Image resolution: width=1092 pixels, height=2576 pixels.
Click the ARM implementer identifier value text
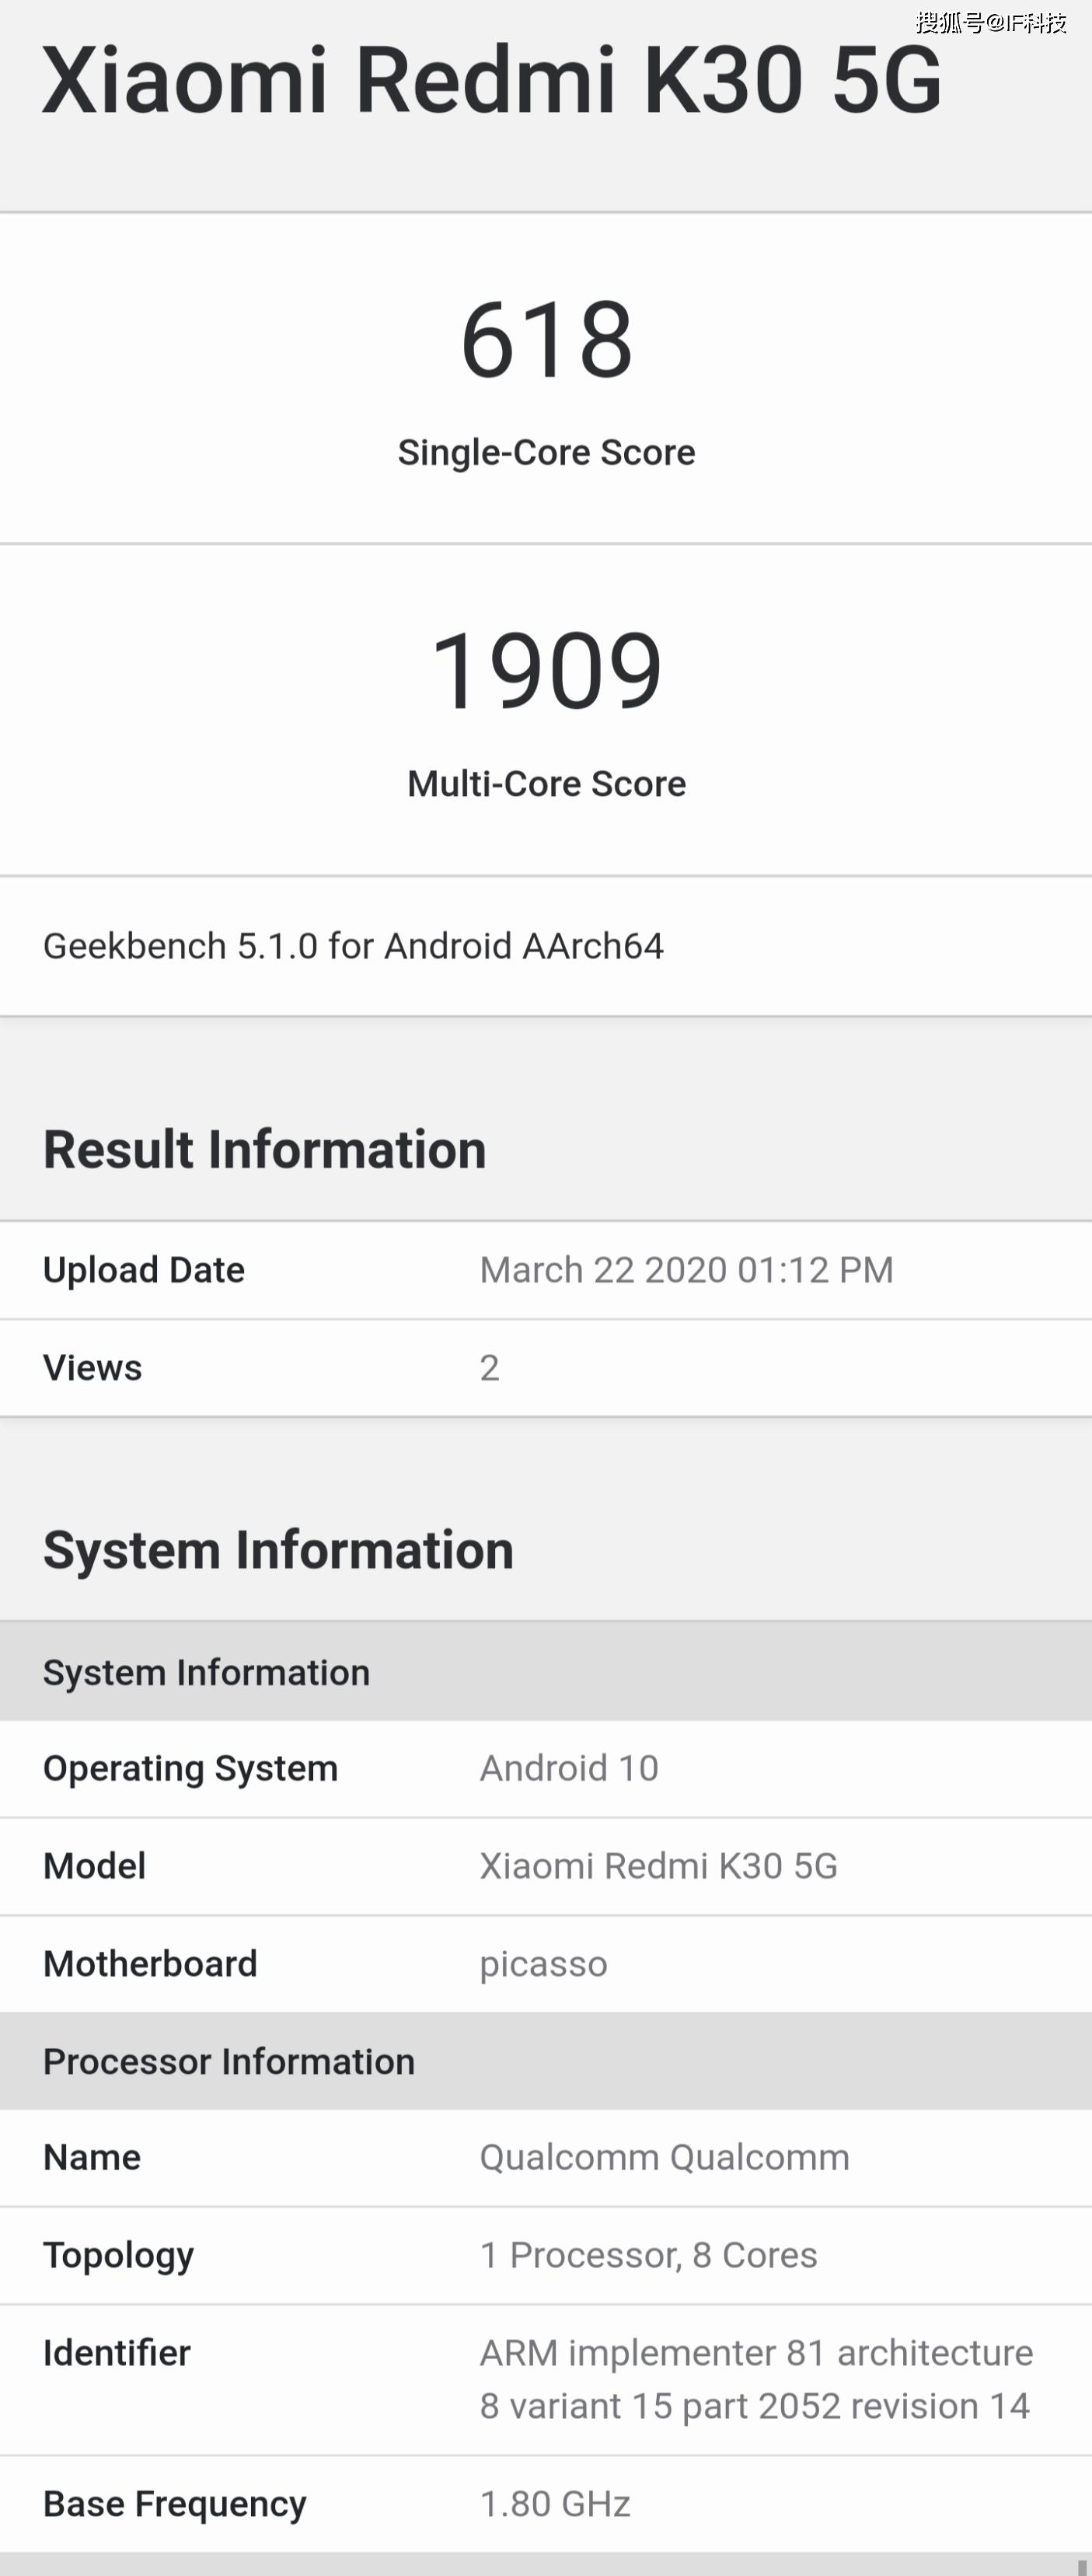755,2379
